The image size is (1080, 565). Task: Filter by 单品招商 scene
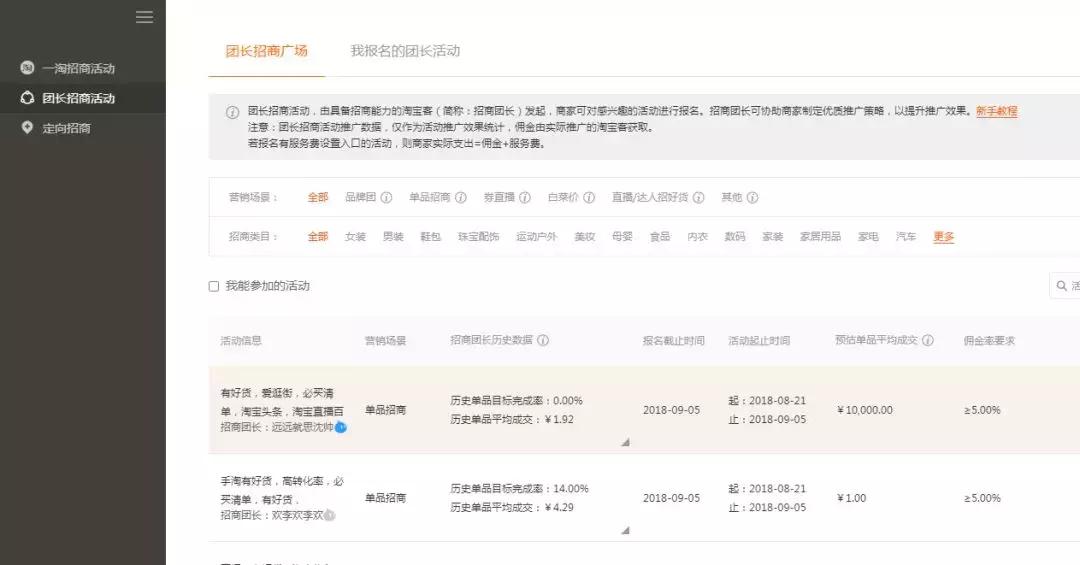430,198
